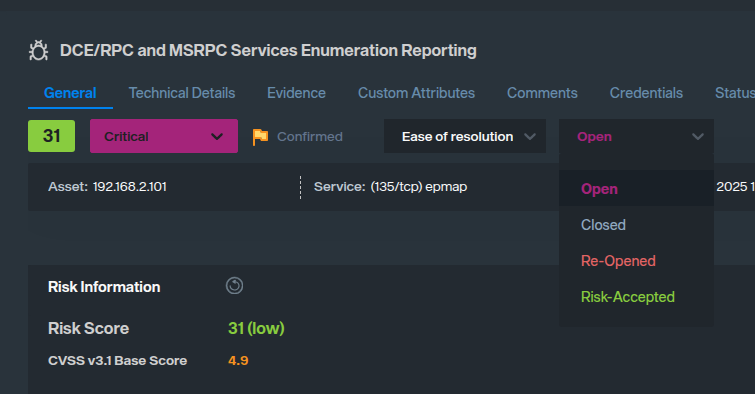Go to the Credentials tab
This screenshot has width=755, height=394.
coord(646,93)
